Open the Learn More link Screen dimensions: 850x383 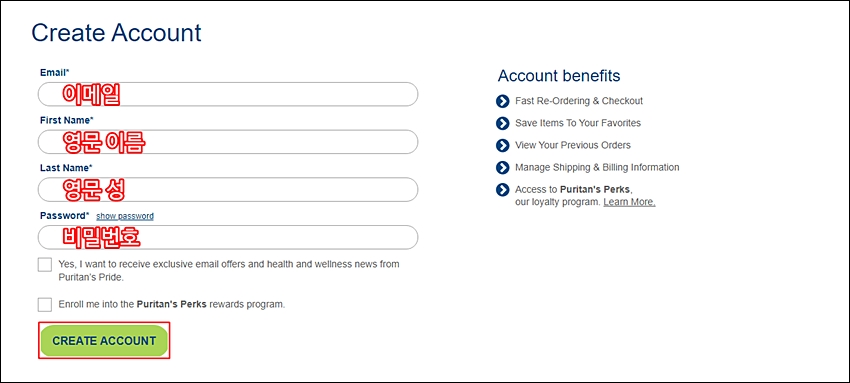click(x=629, y=202)
